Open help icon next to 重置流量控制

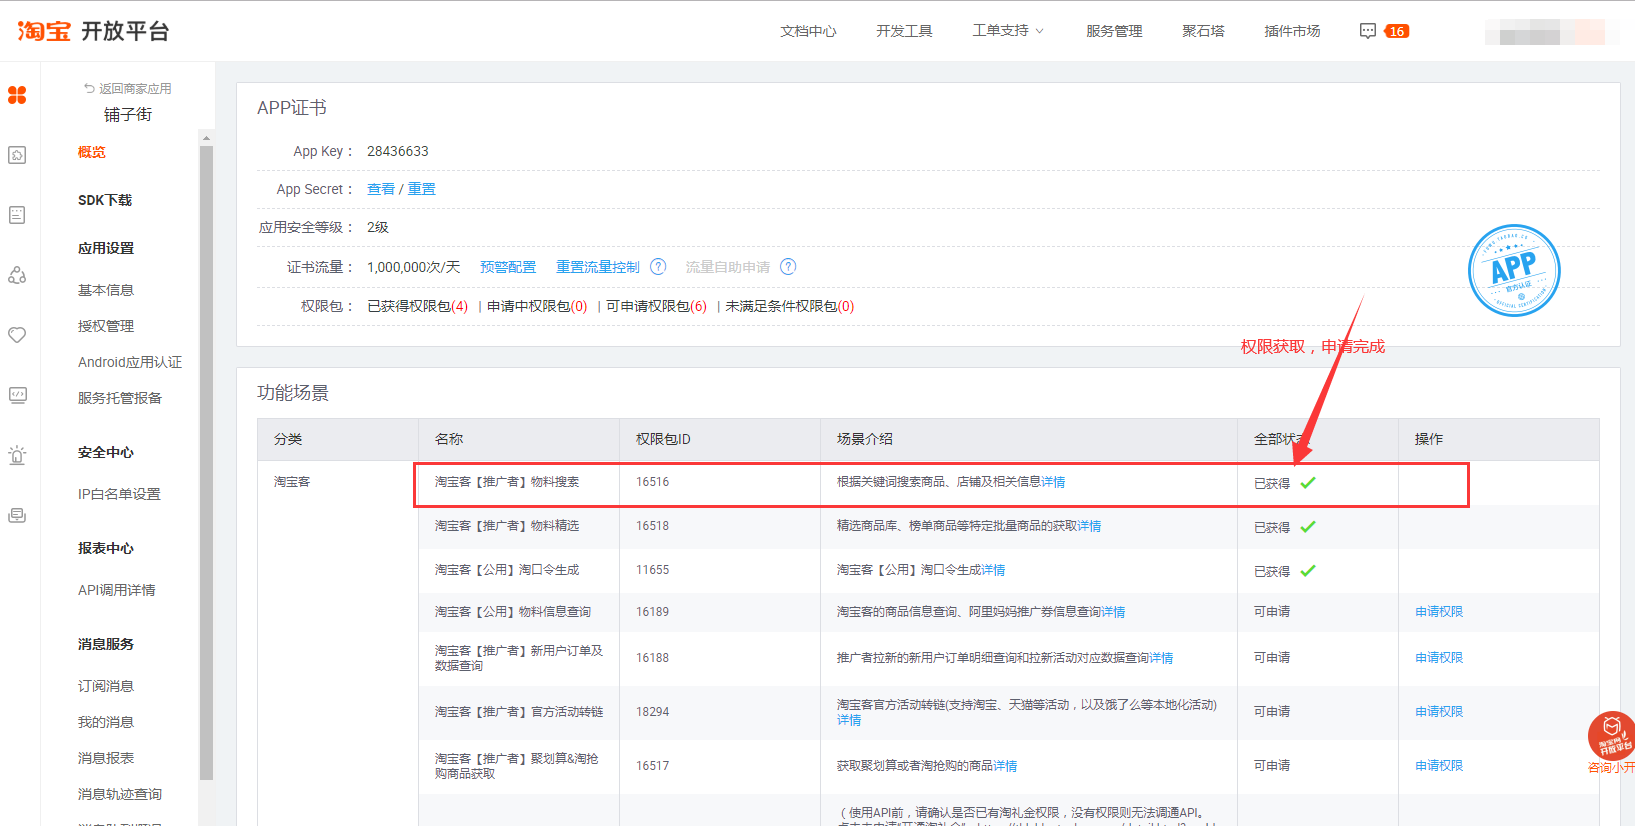click(658, 266)
